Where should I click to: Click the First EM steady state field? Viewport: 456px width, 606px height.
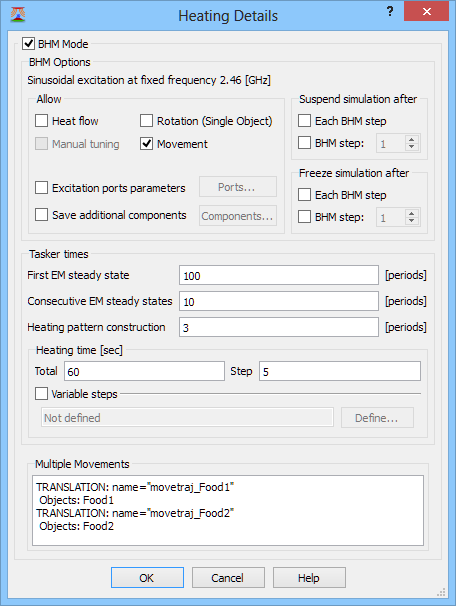[x=279, y=275]
